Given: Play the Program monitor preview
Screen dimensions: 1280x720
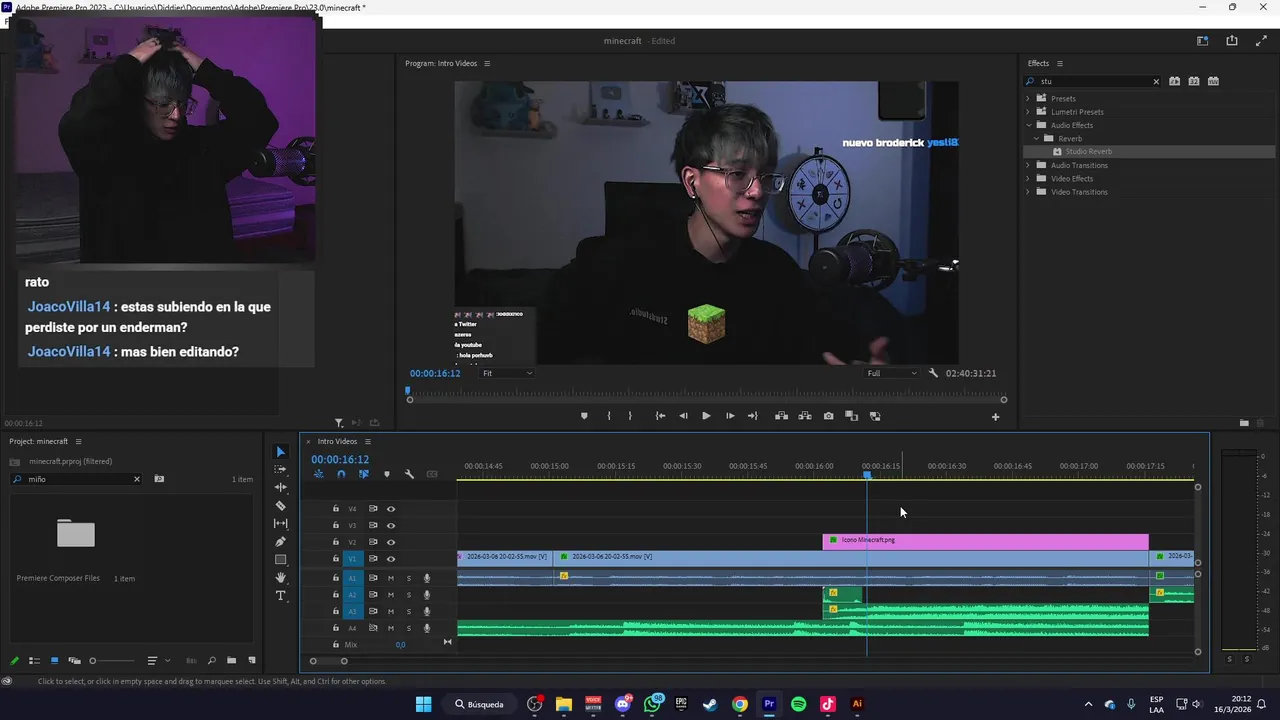Looking at the screenshot, I should pos(706,416).
